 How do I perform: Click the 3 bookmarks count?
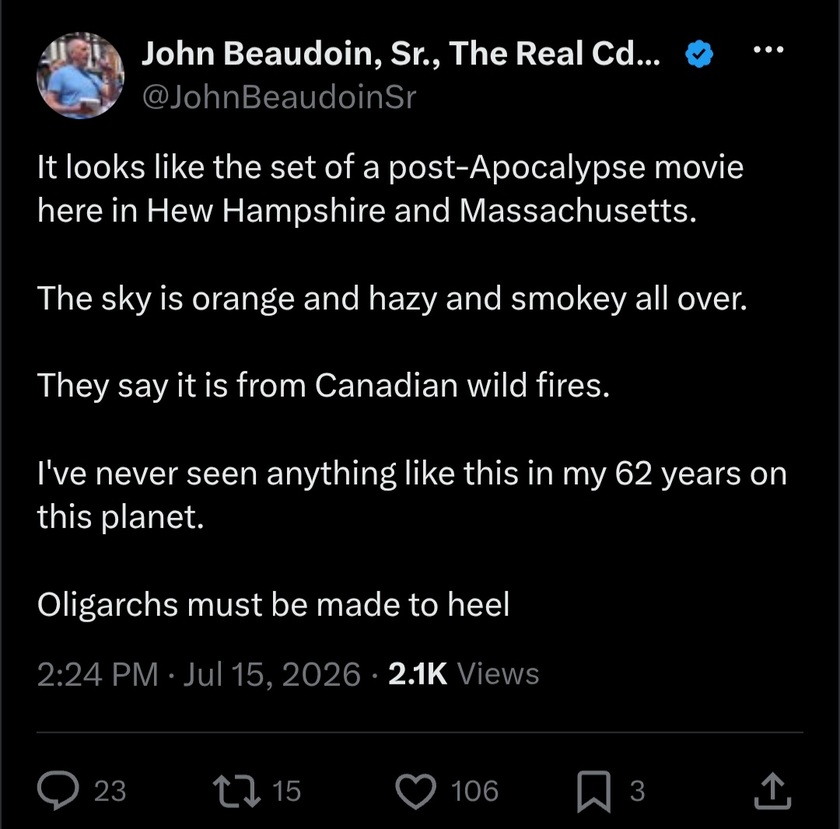[x=637, y=791]
